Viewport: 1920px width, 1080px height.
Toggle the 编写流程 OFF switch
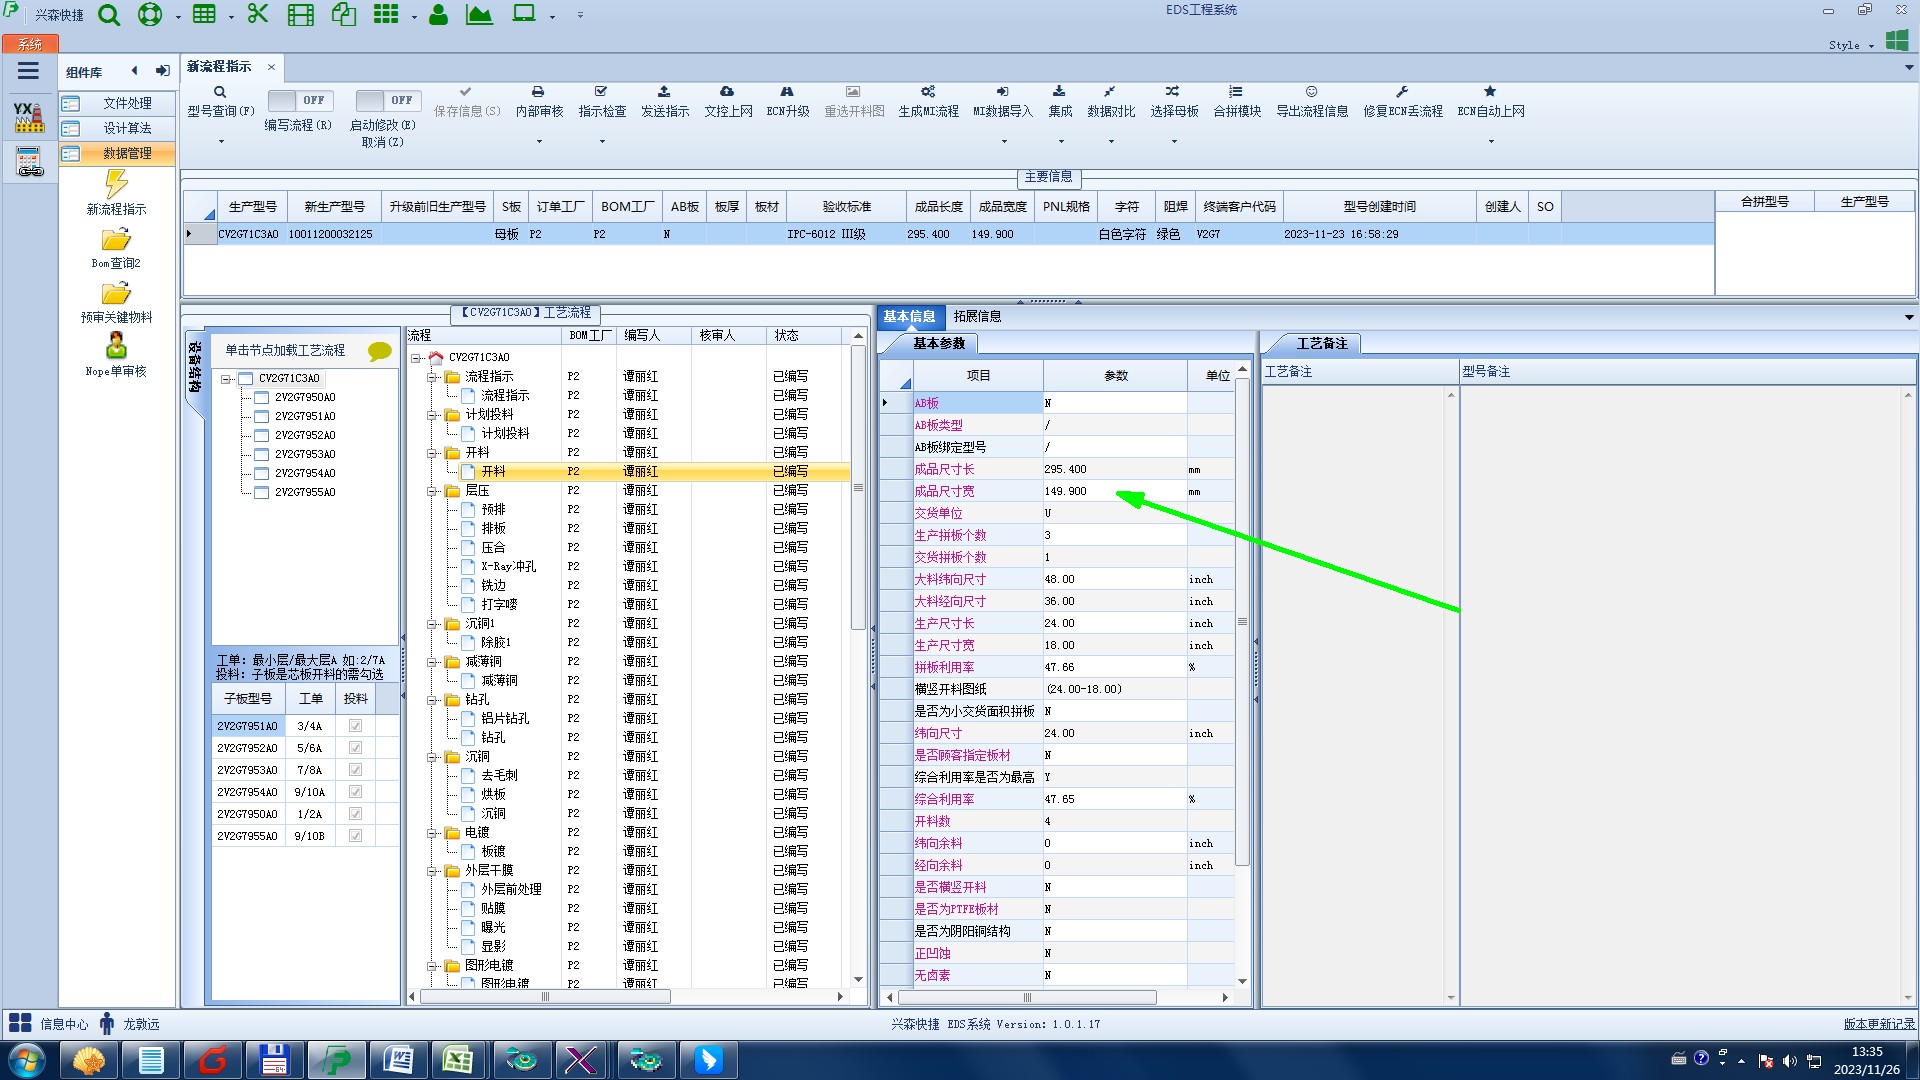click(298, 101)
